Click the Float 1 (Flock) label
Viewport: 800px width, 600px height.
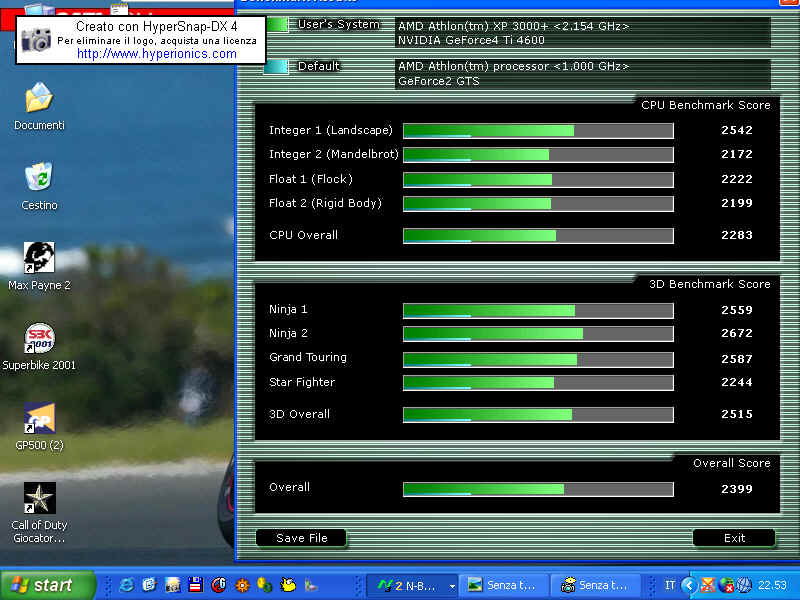tap(311, 179)
